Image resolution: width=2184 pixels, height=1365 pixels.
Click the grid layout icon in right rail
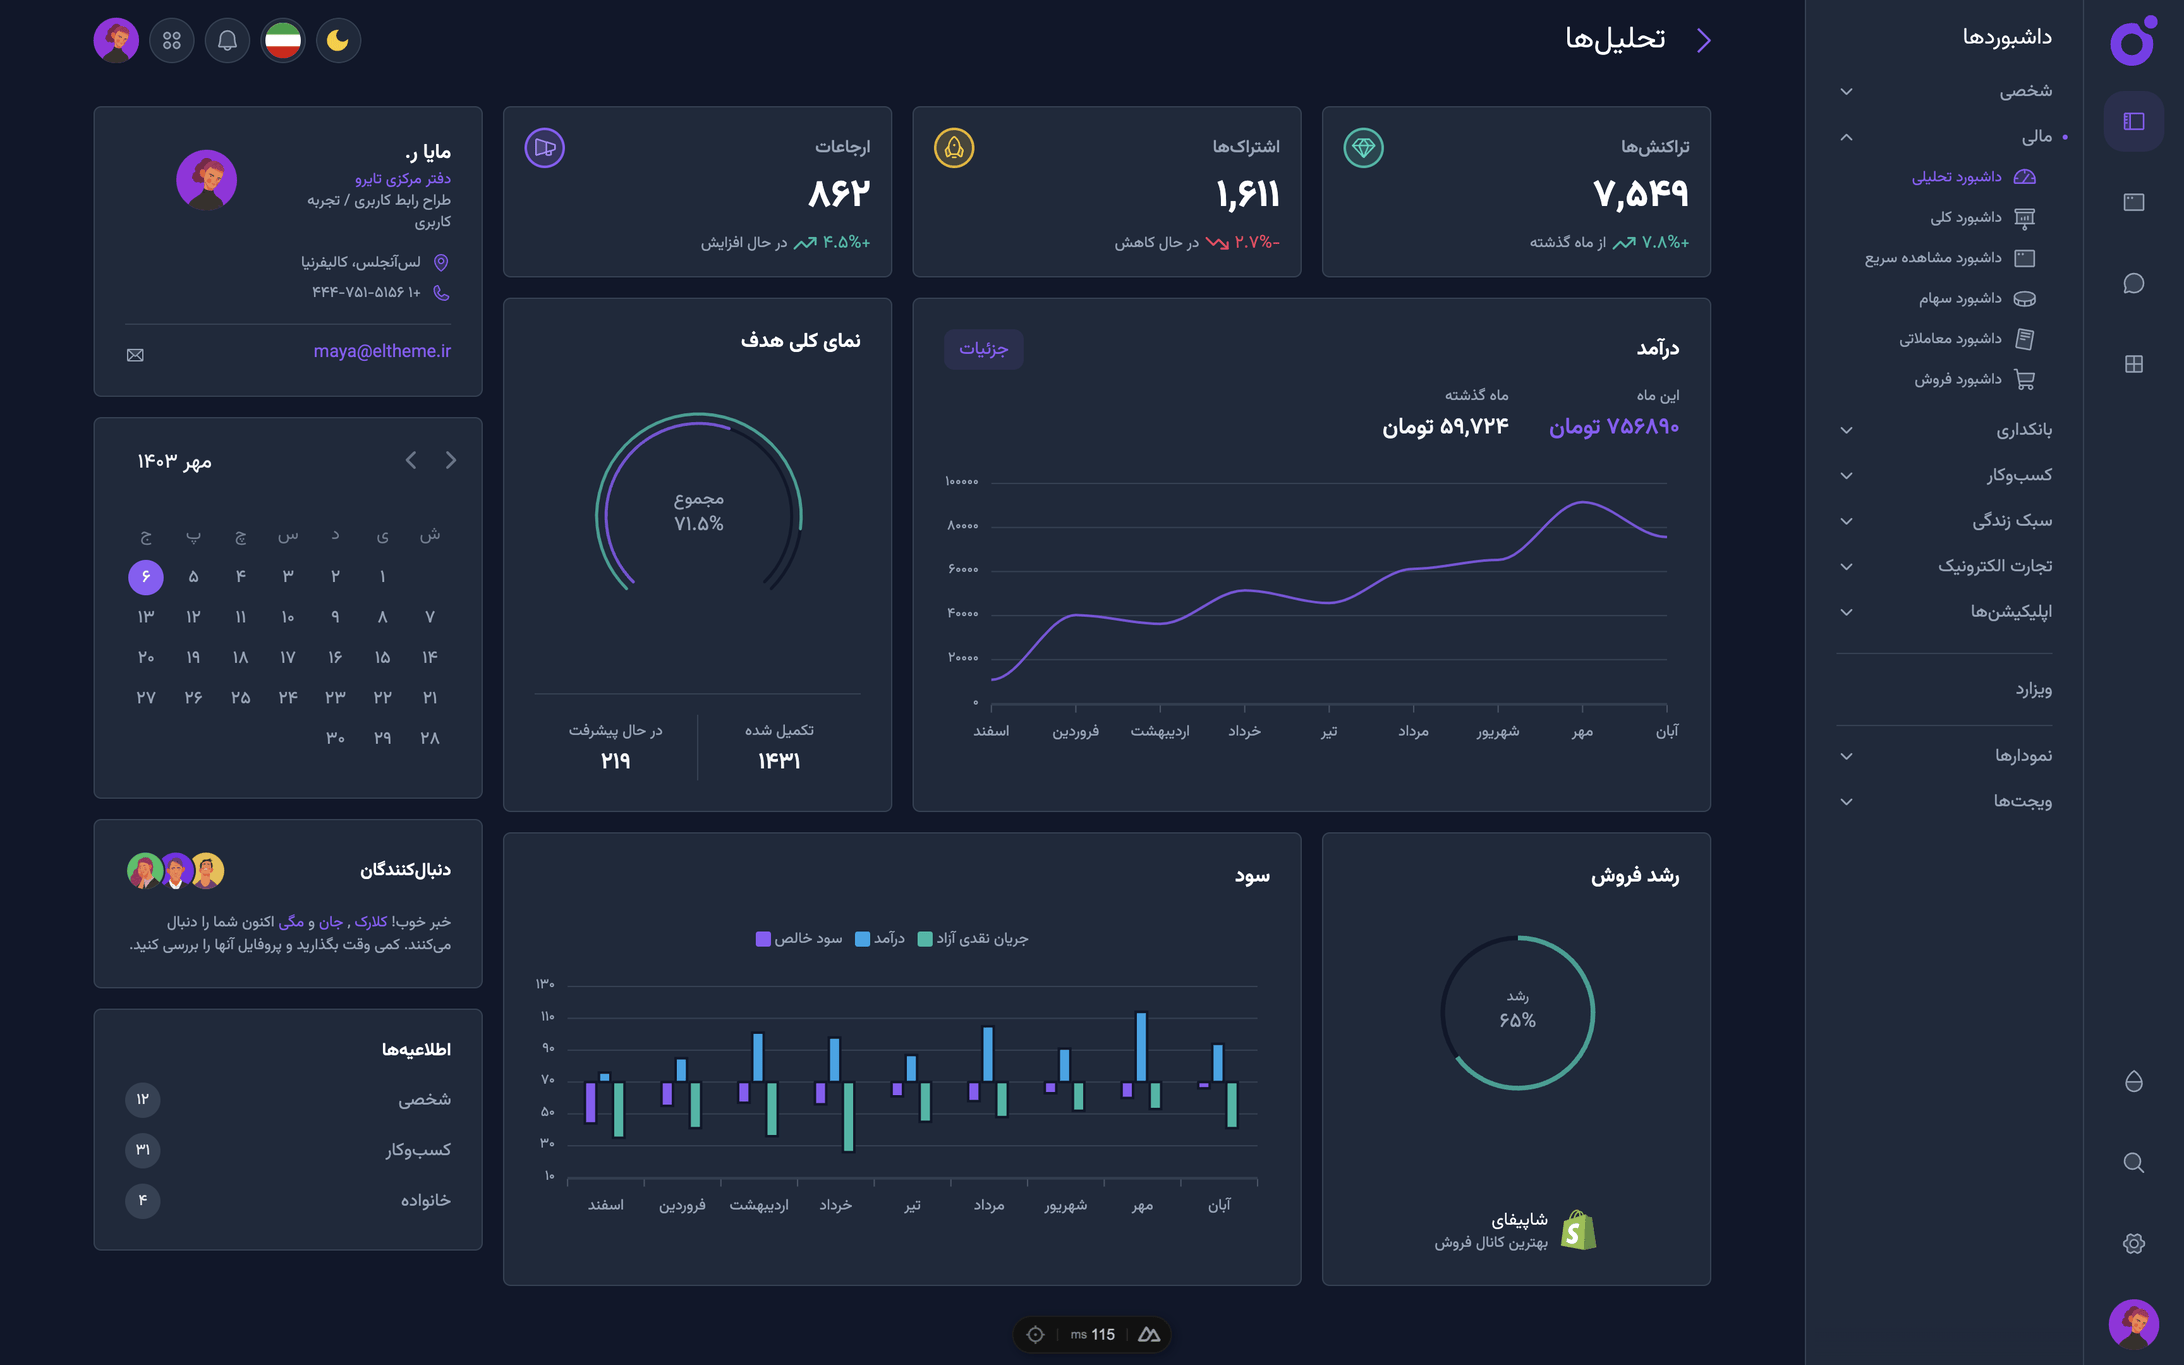(2133, 364)
